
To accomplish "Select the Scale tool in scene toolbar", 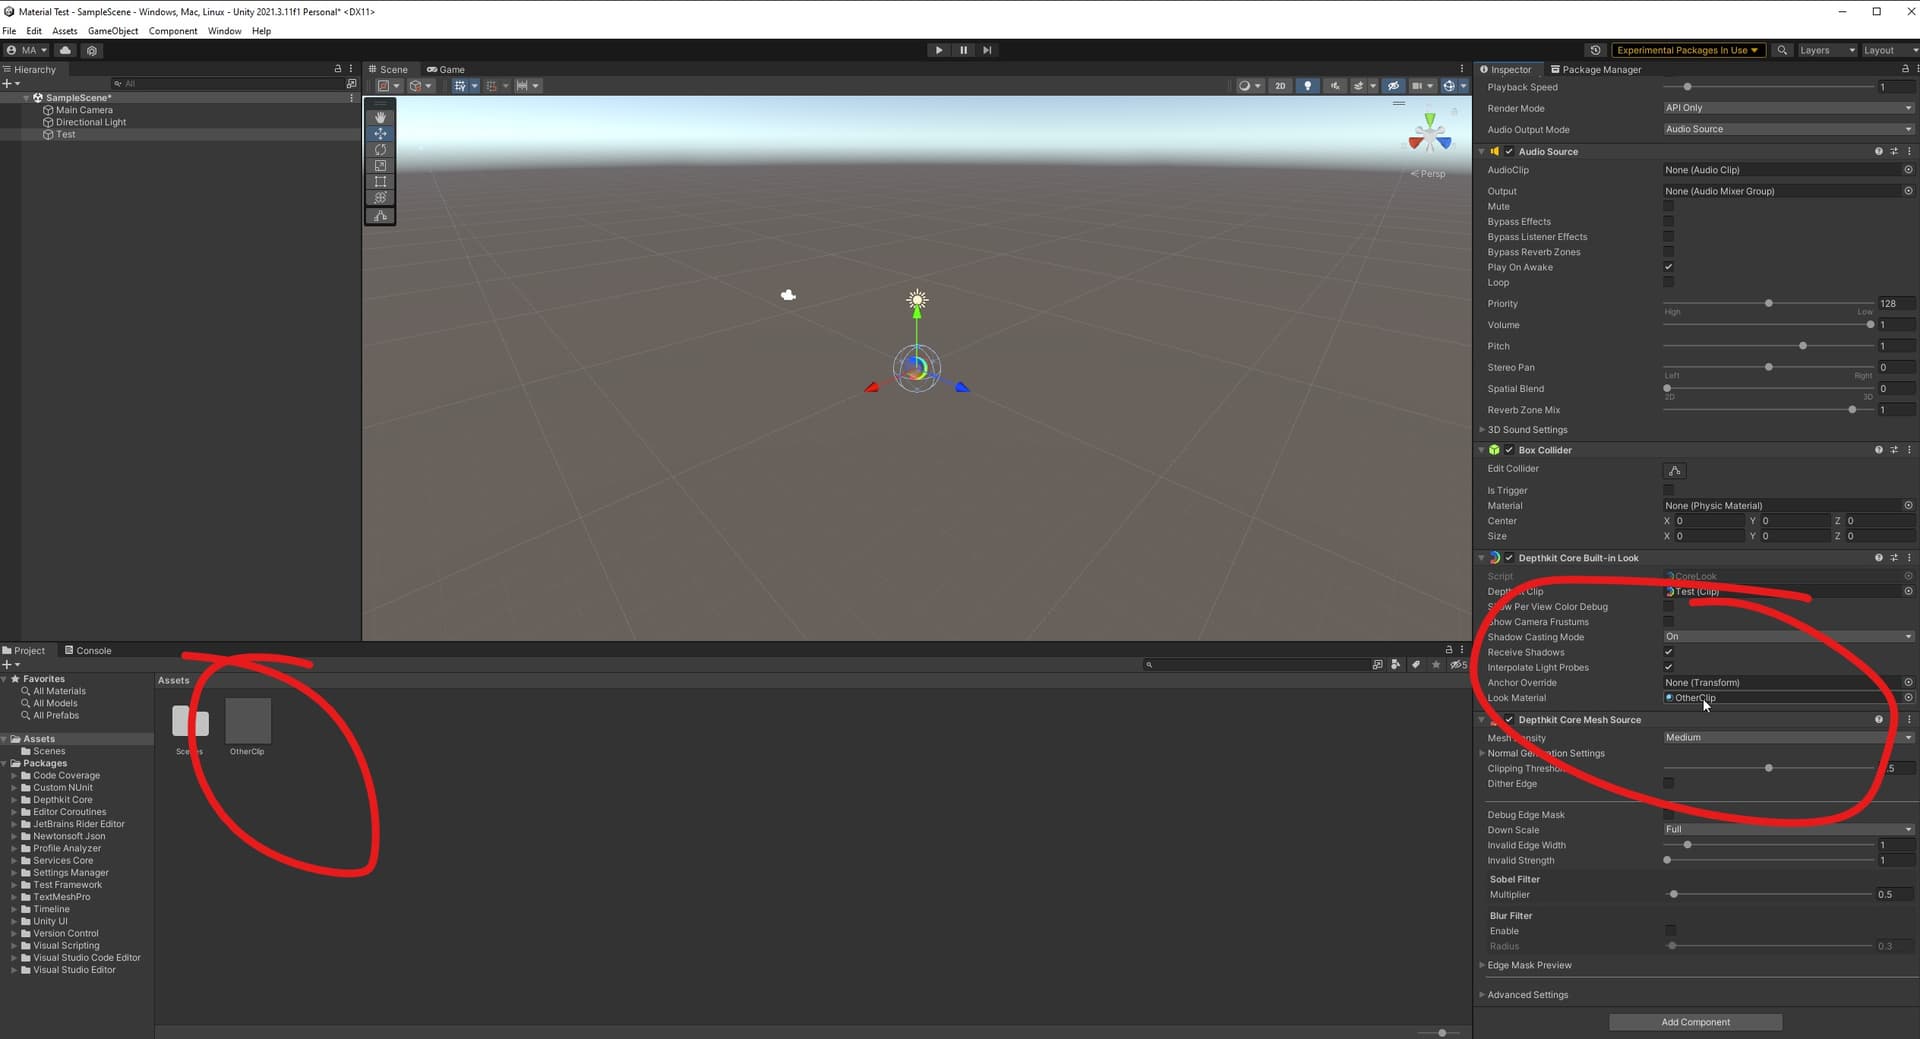I will [x=380, y=166].
